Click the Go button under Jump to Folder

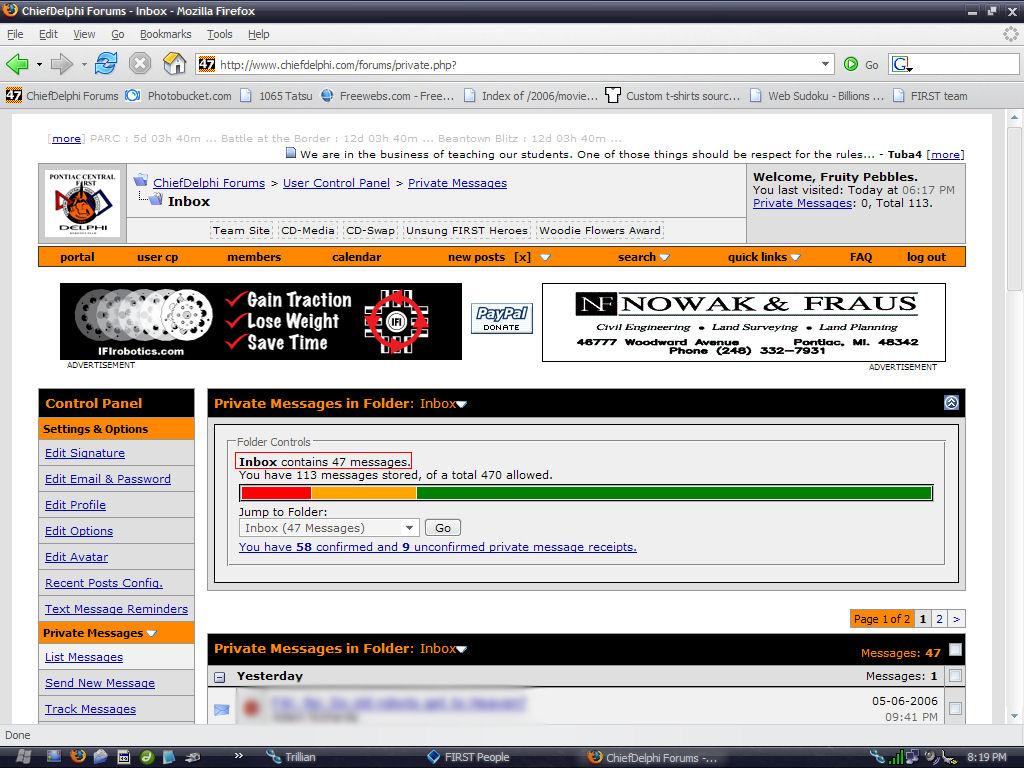(x=443, y=528)
